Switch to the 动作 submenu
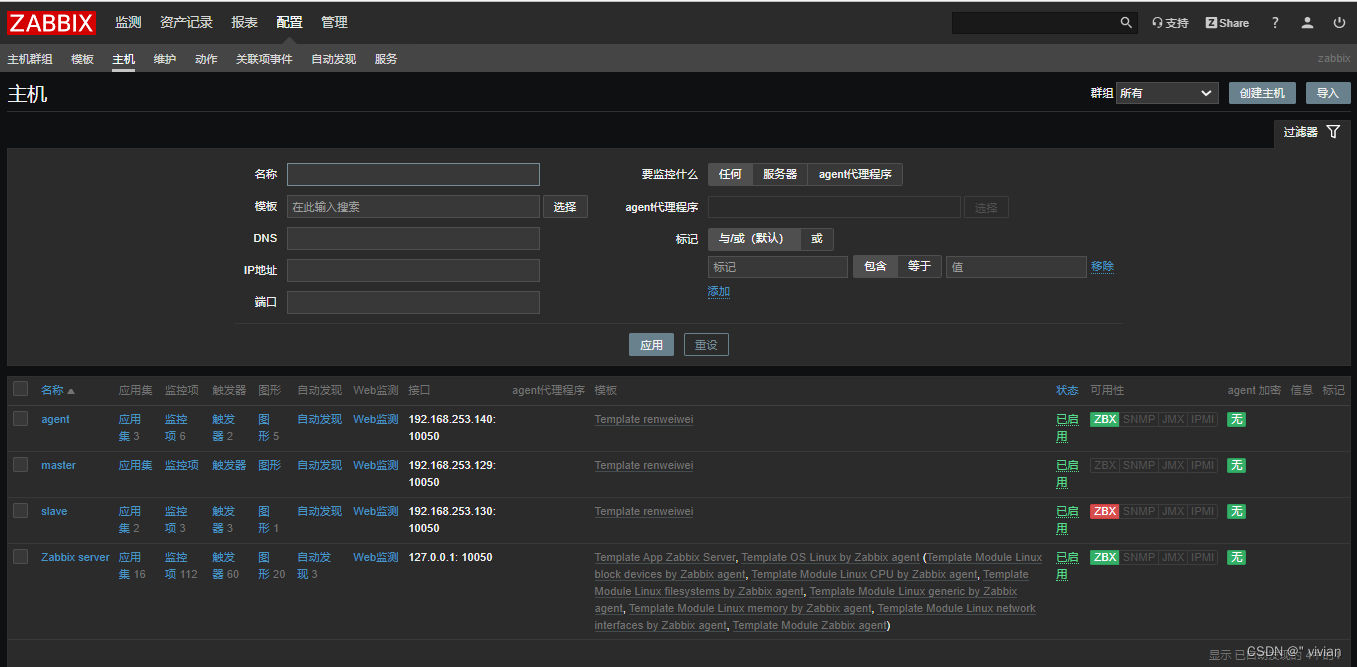Image resolution: width=1357 pixels, height=667 pixels. [206, 60]
